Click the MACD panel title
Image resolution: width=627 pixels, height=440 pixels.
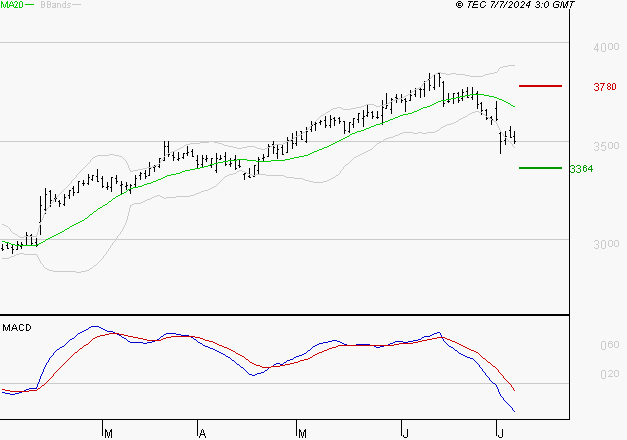click(17, 328)
